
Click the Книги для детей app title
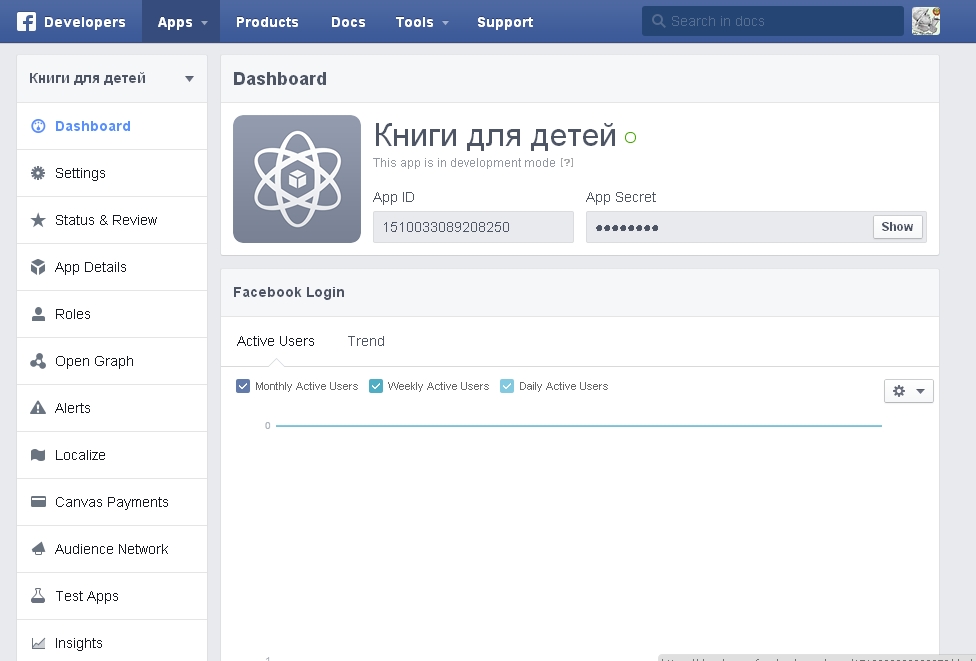coord(495,135)
